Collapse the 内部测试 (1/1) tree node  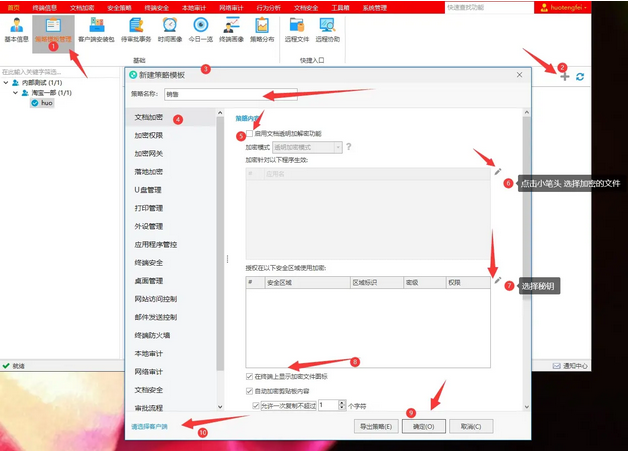point(6,83)
